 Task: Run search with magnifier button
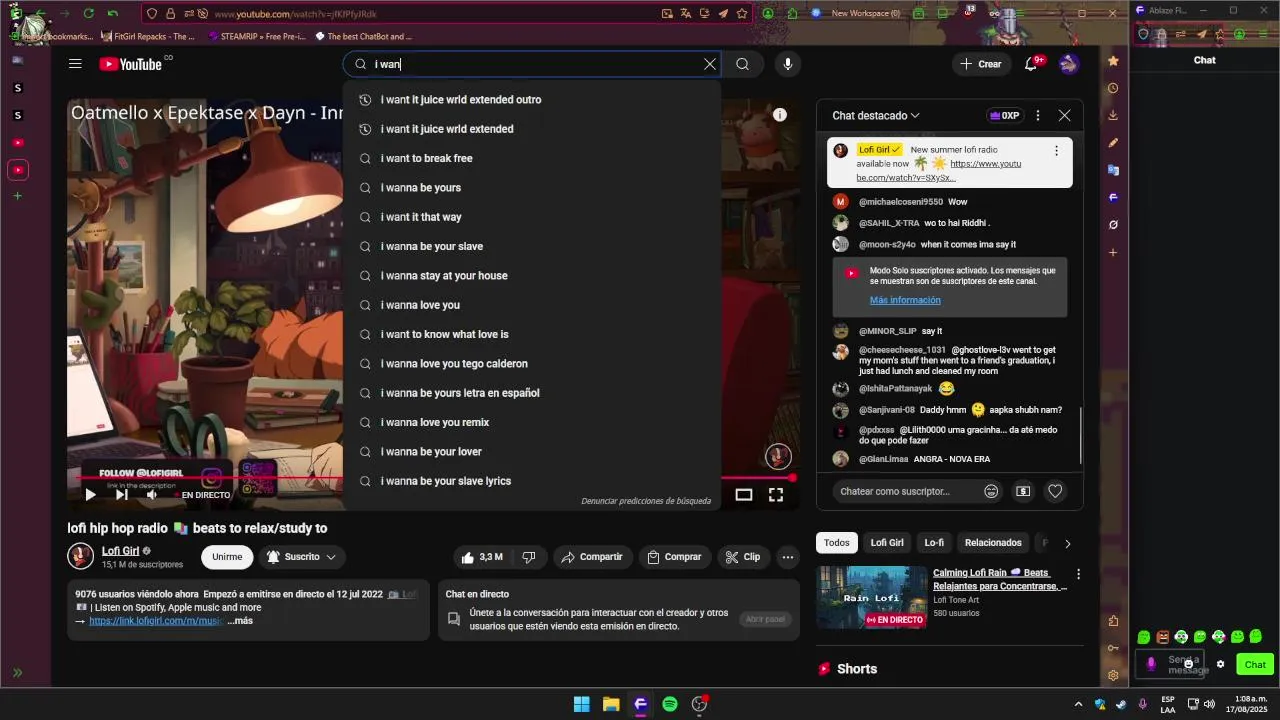(x=742, y=64)
